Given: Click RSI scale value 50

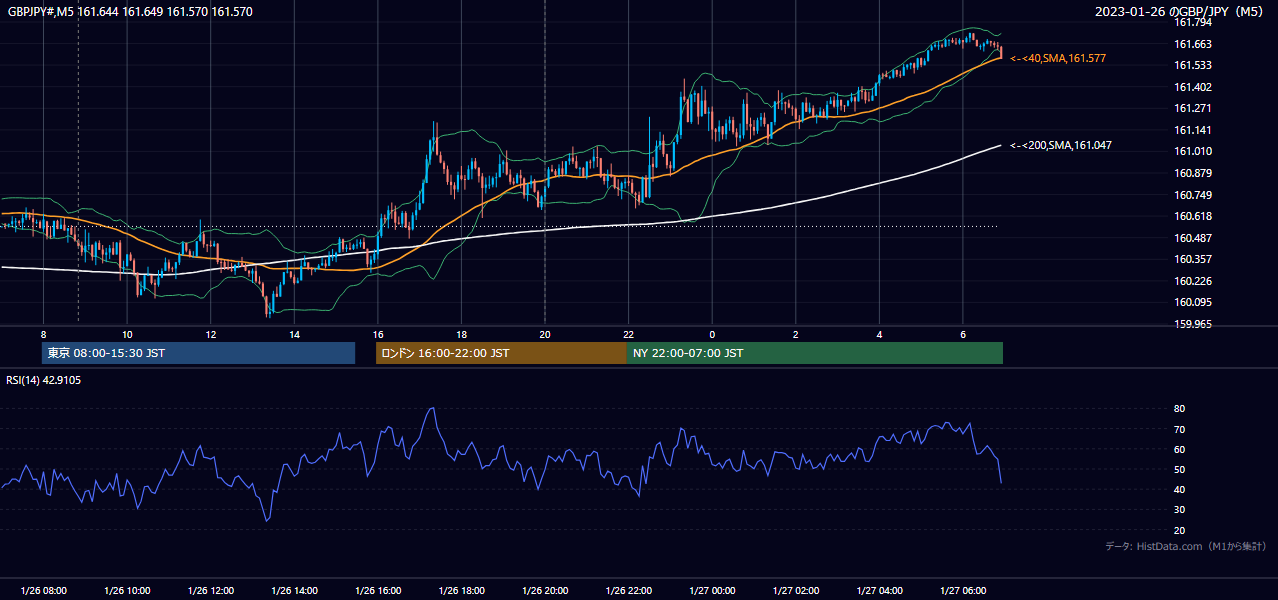Looking at the screenshot, I should point(1180,469).
